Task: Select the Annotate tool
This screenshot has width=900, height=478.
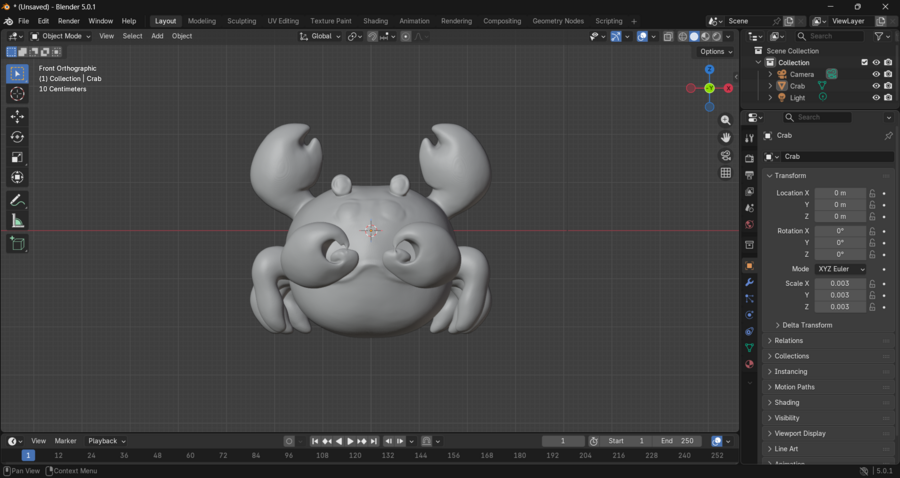Action: 17,201
